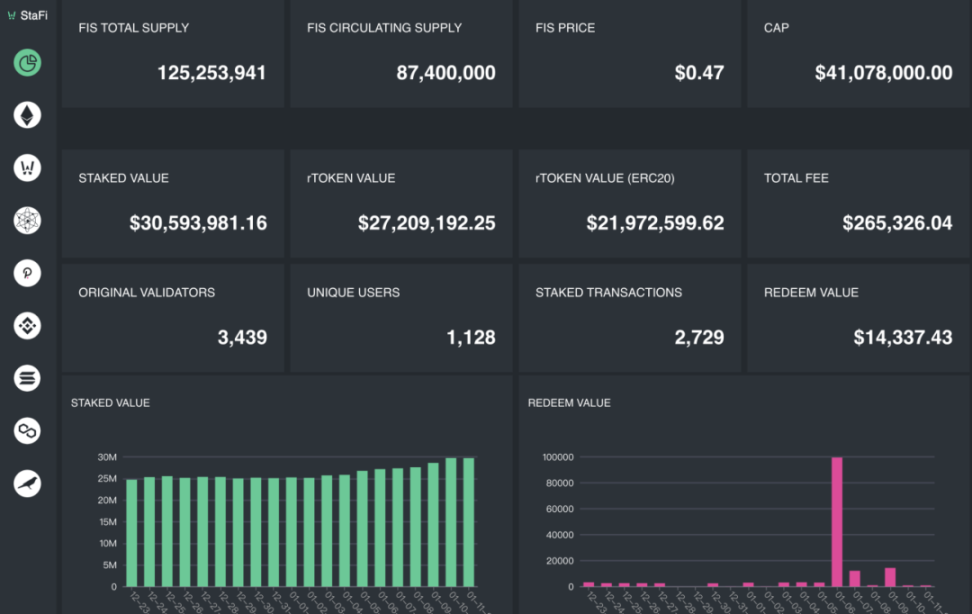972x614 pixels.
Task: Click the ORIGINAL VALIDATORS label
Action: (x=146, y=292)
